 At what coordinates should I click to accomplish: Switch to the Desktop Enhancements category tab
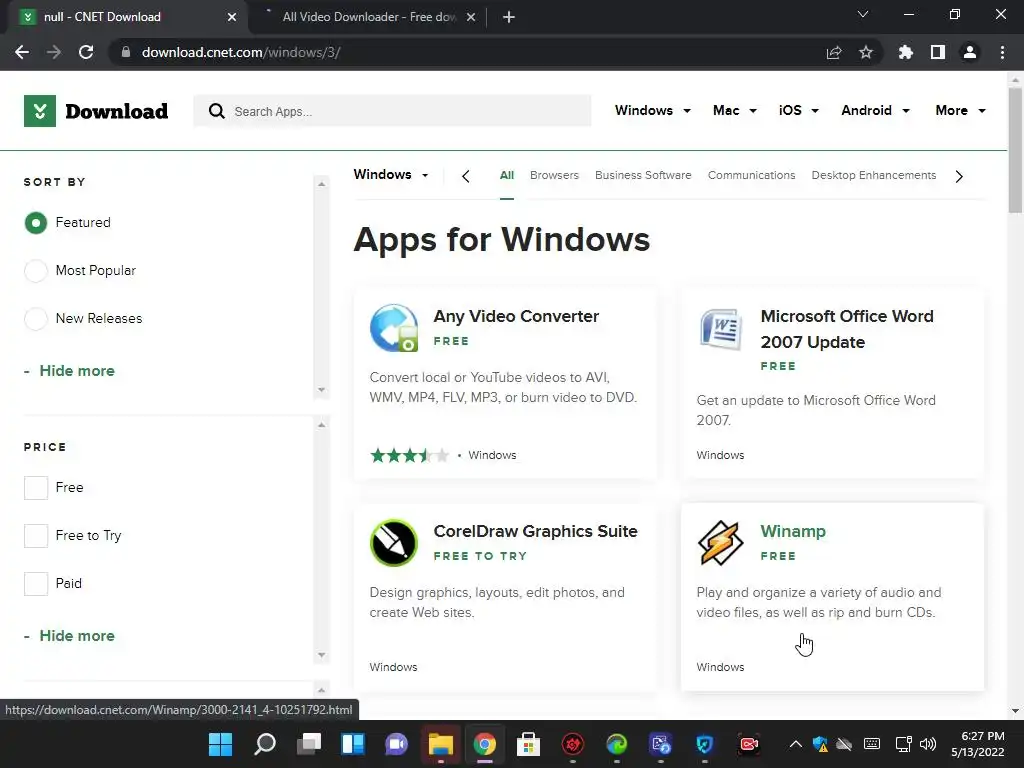pyautogui.click(x=874, y=175)
